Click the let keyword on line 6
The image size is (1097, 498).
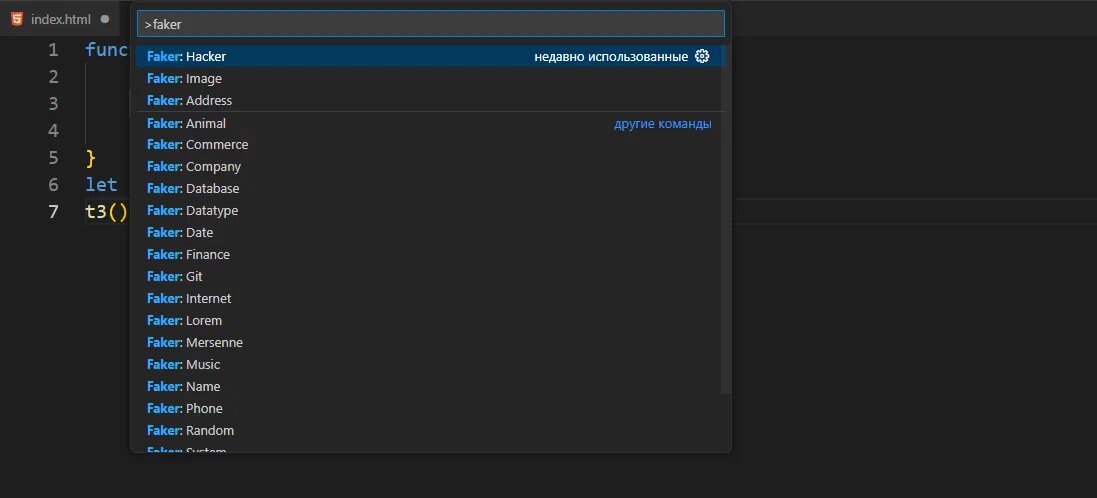pos(101,185)
